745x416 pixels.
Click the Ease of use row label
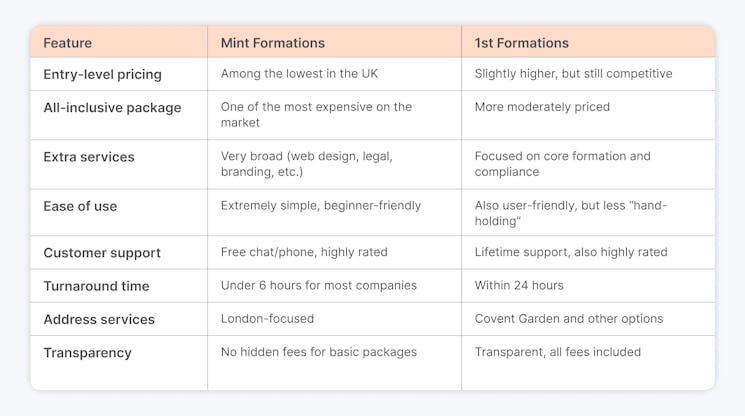coord(80,206)
